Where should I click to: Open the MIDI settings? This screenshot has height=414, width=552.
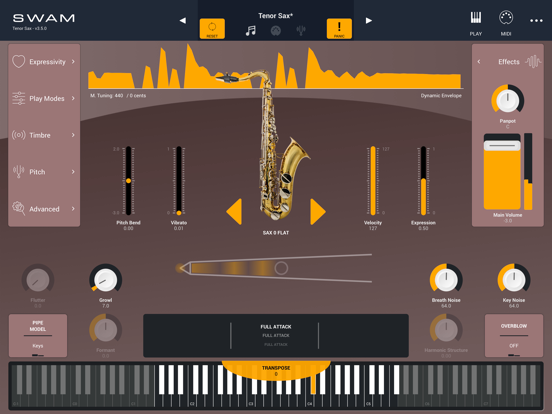(506, 23)
